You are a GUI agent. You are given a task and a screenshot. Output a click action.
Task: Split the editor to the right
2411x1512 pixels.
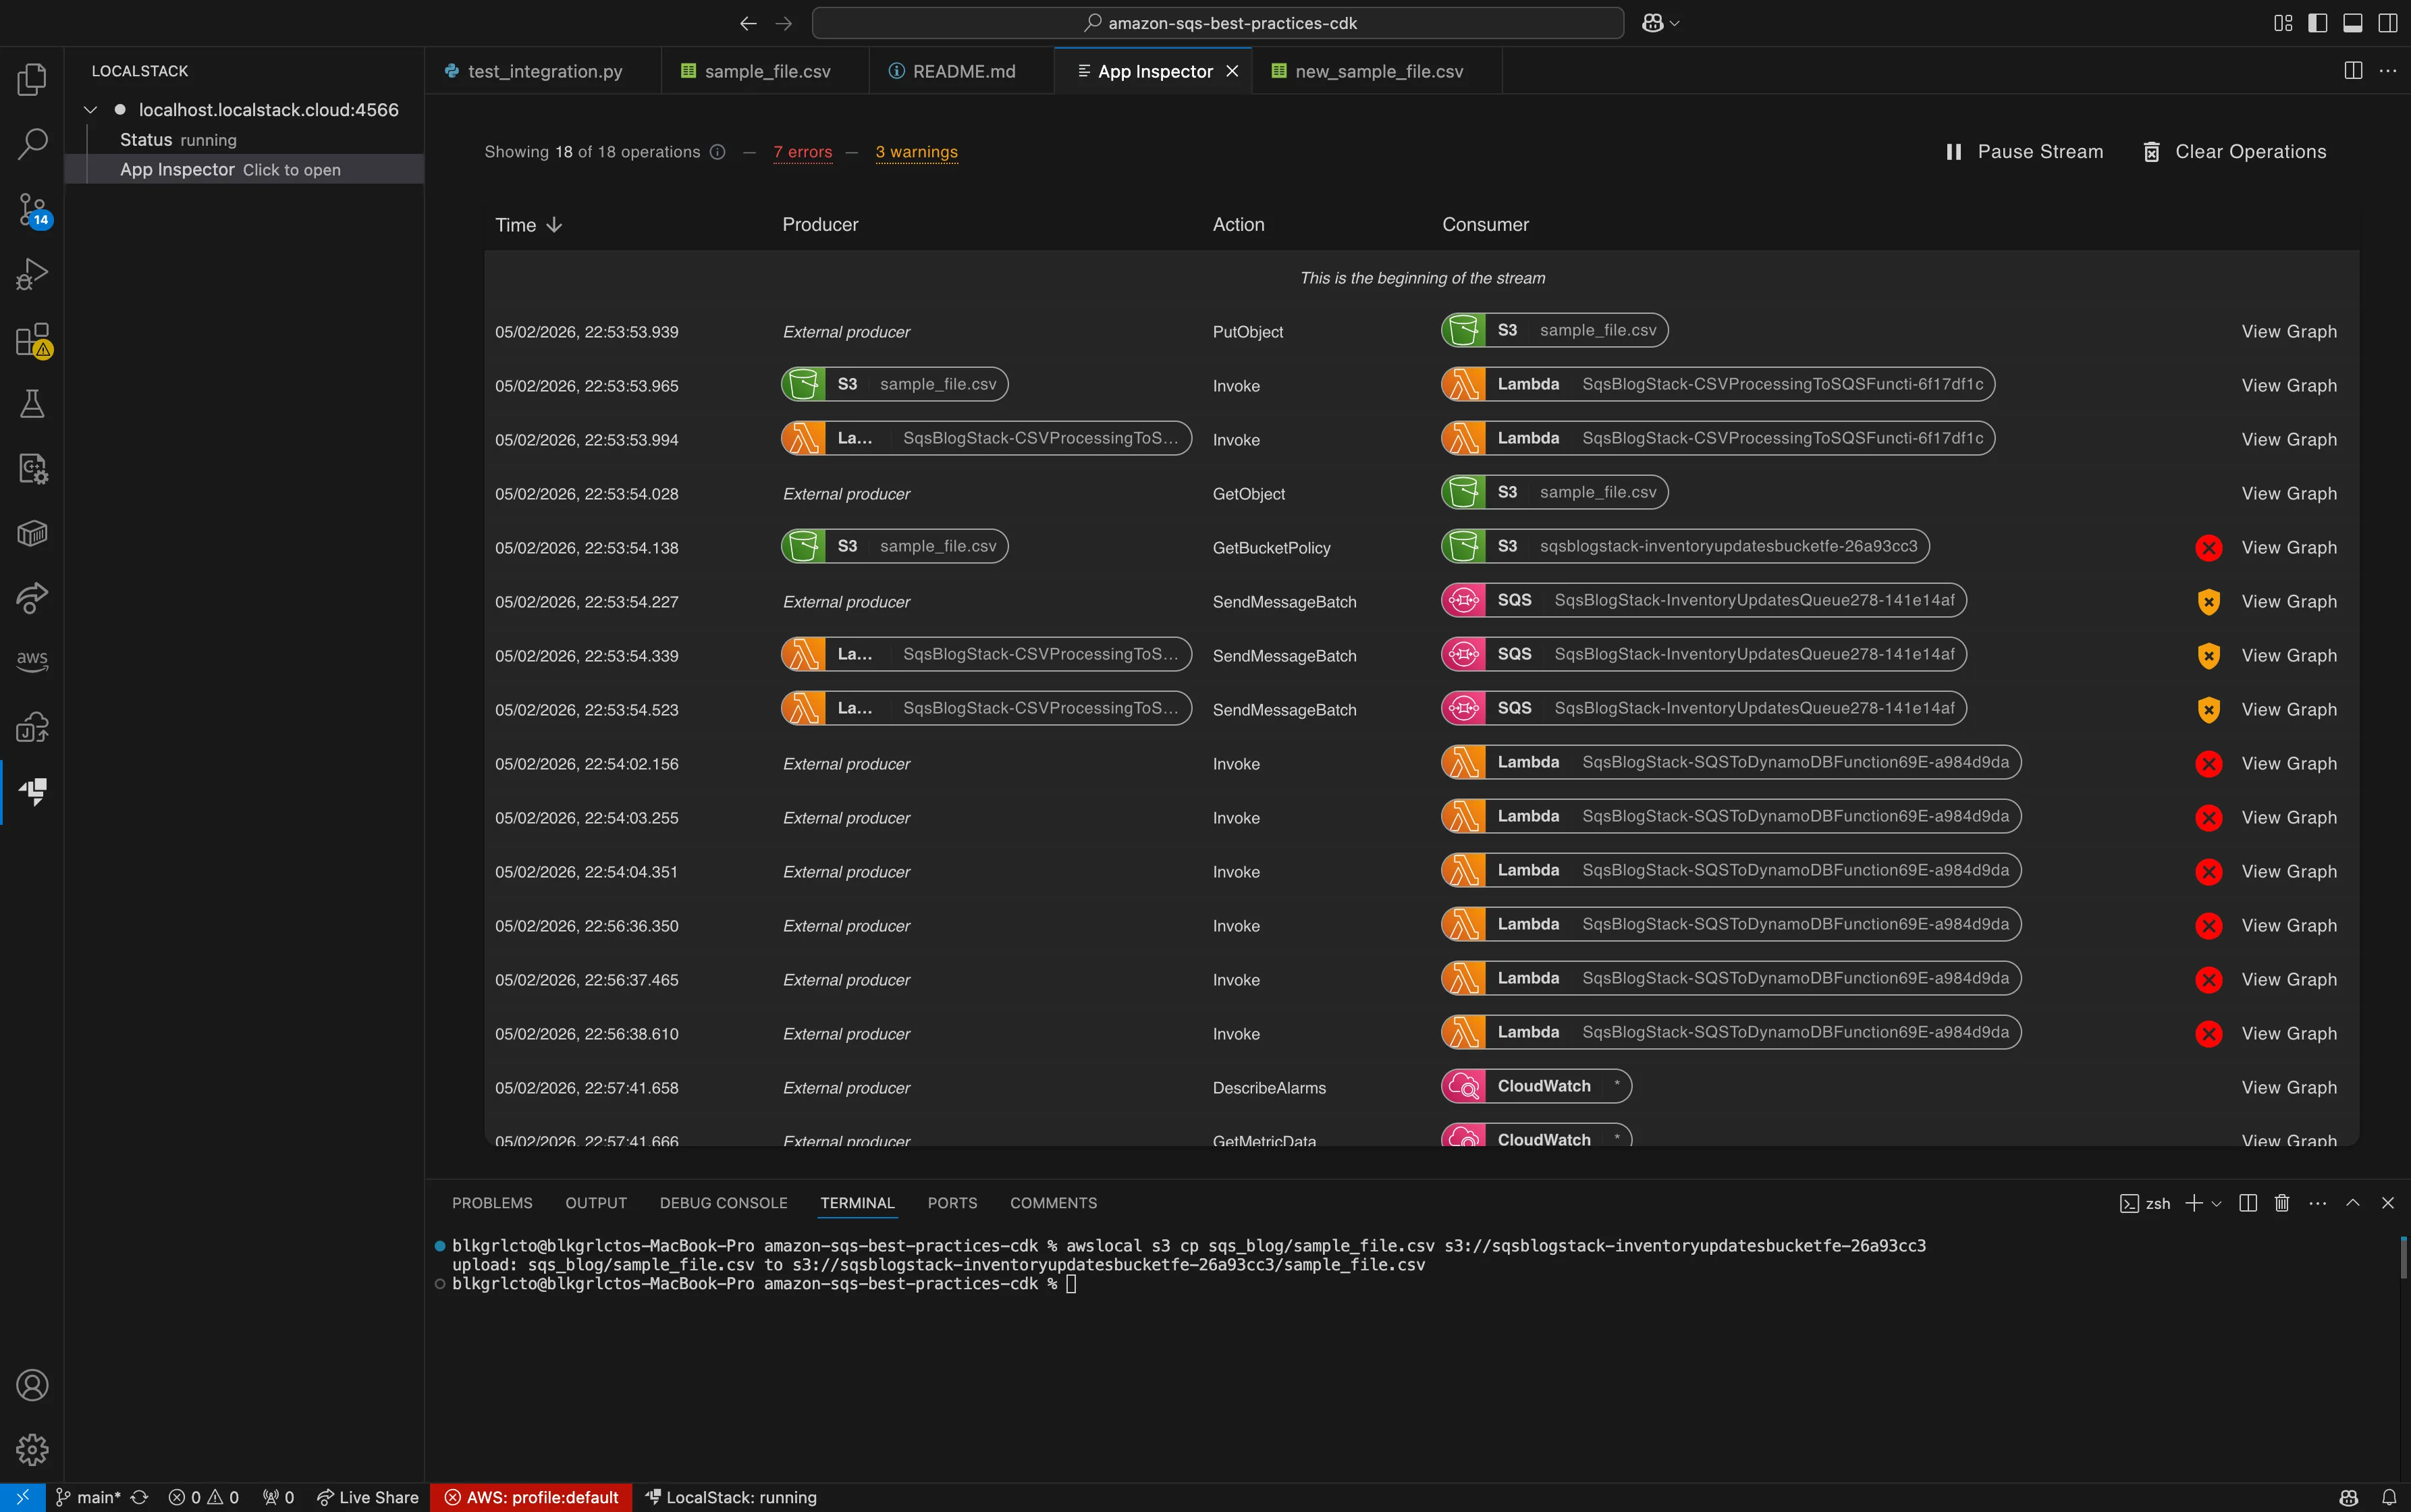(2353, 71)
